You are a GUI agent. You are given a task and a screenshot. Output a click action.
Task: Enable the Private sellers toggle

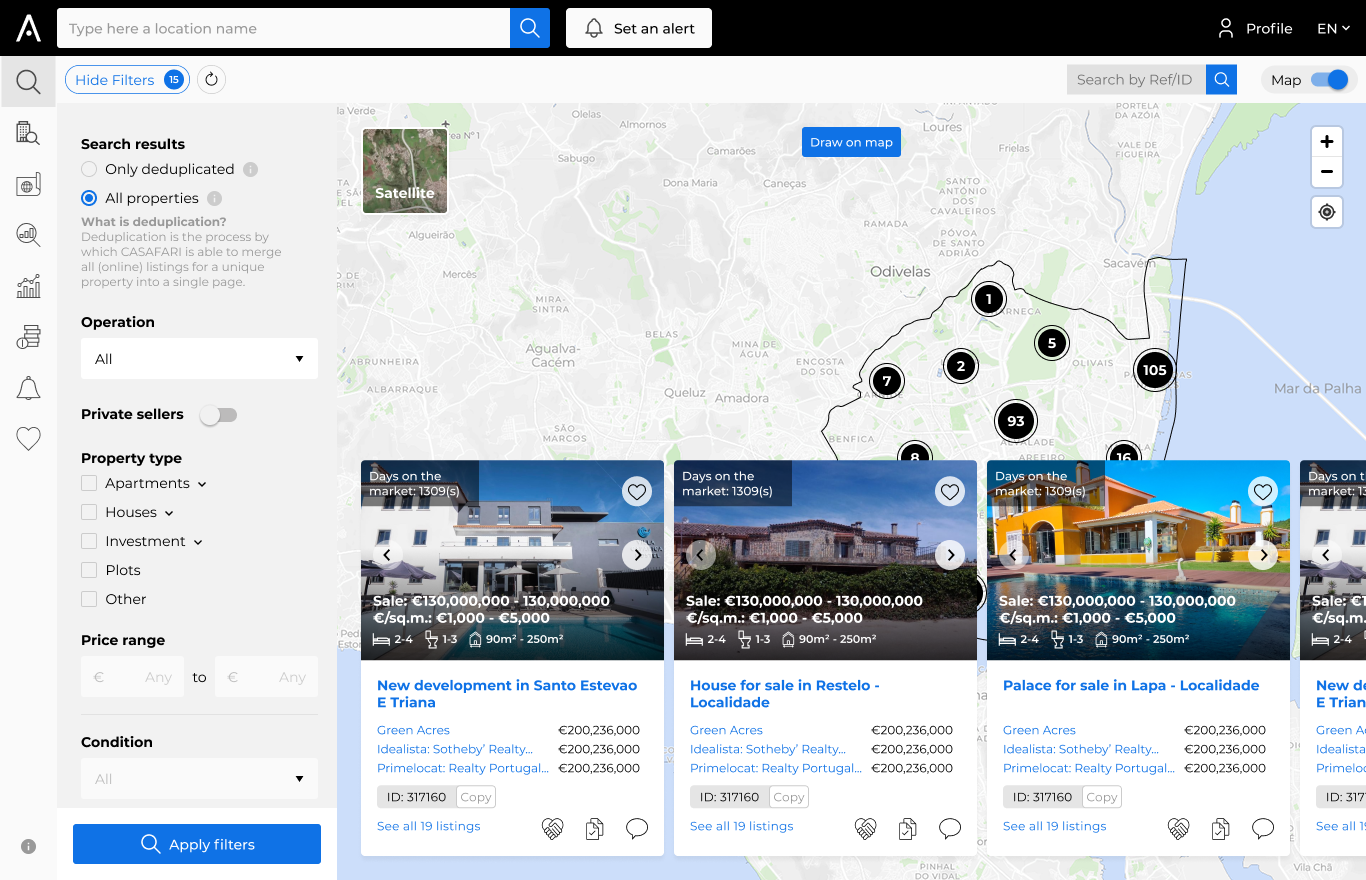click(x=218, y=415)
